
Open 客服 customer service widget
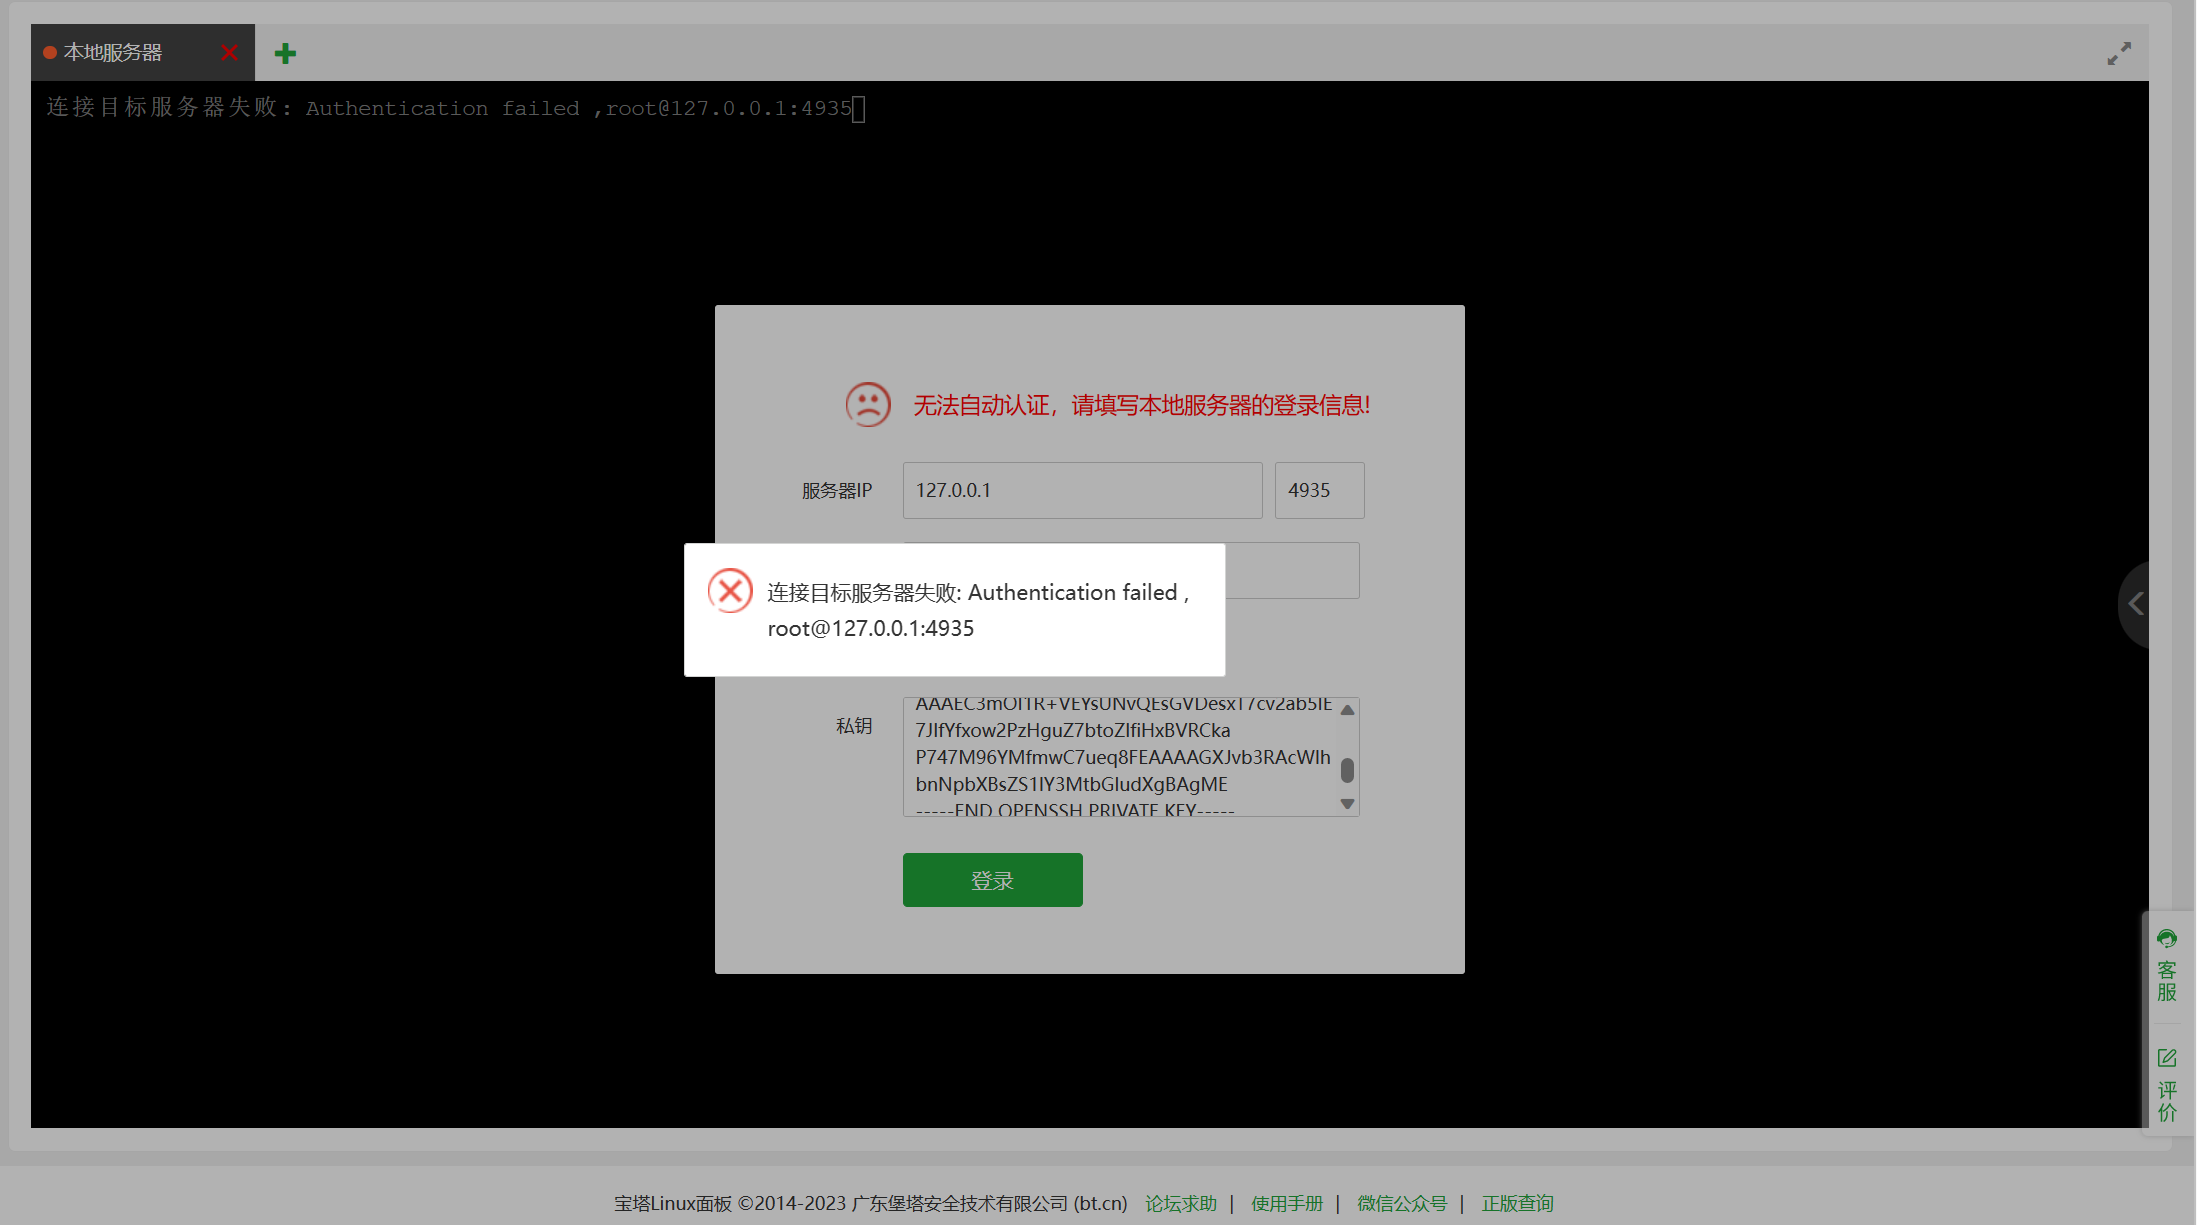point(2166,966)
